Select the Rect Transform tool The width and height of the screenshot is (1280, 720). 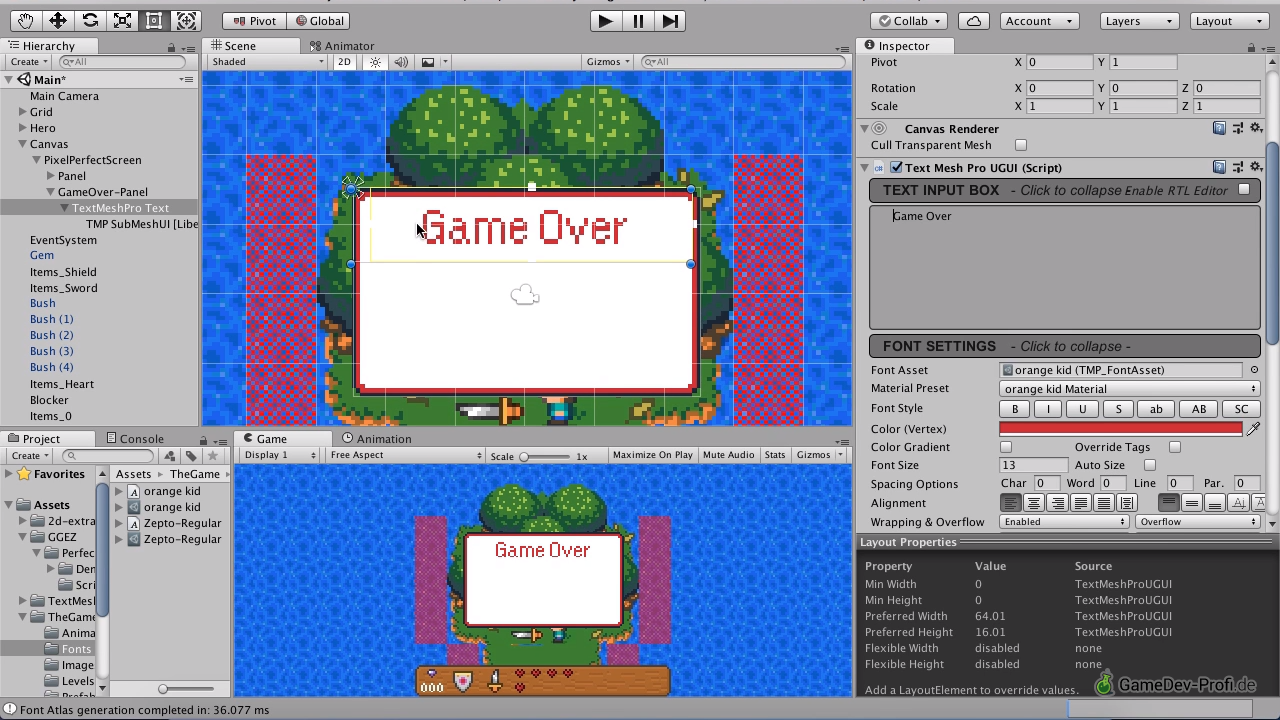(x=154, y=21)
